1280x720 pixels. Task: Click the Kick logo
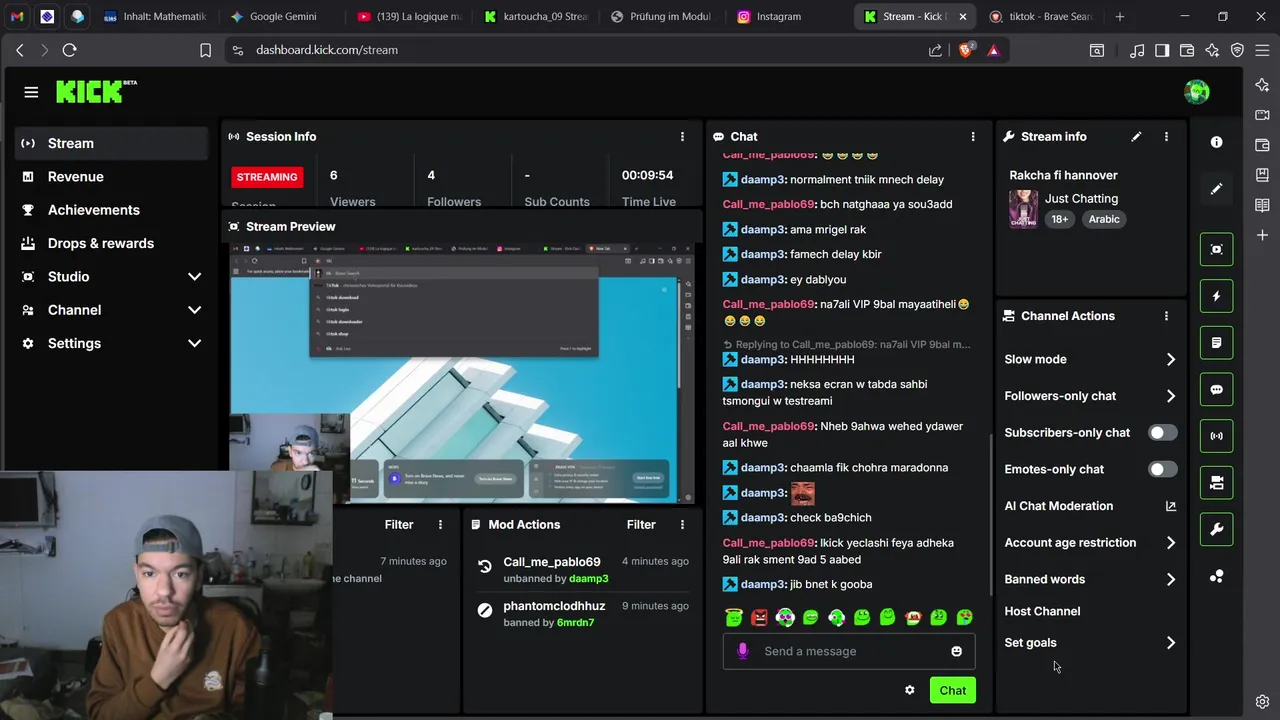tap(96, 91)
